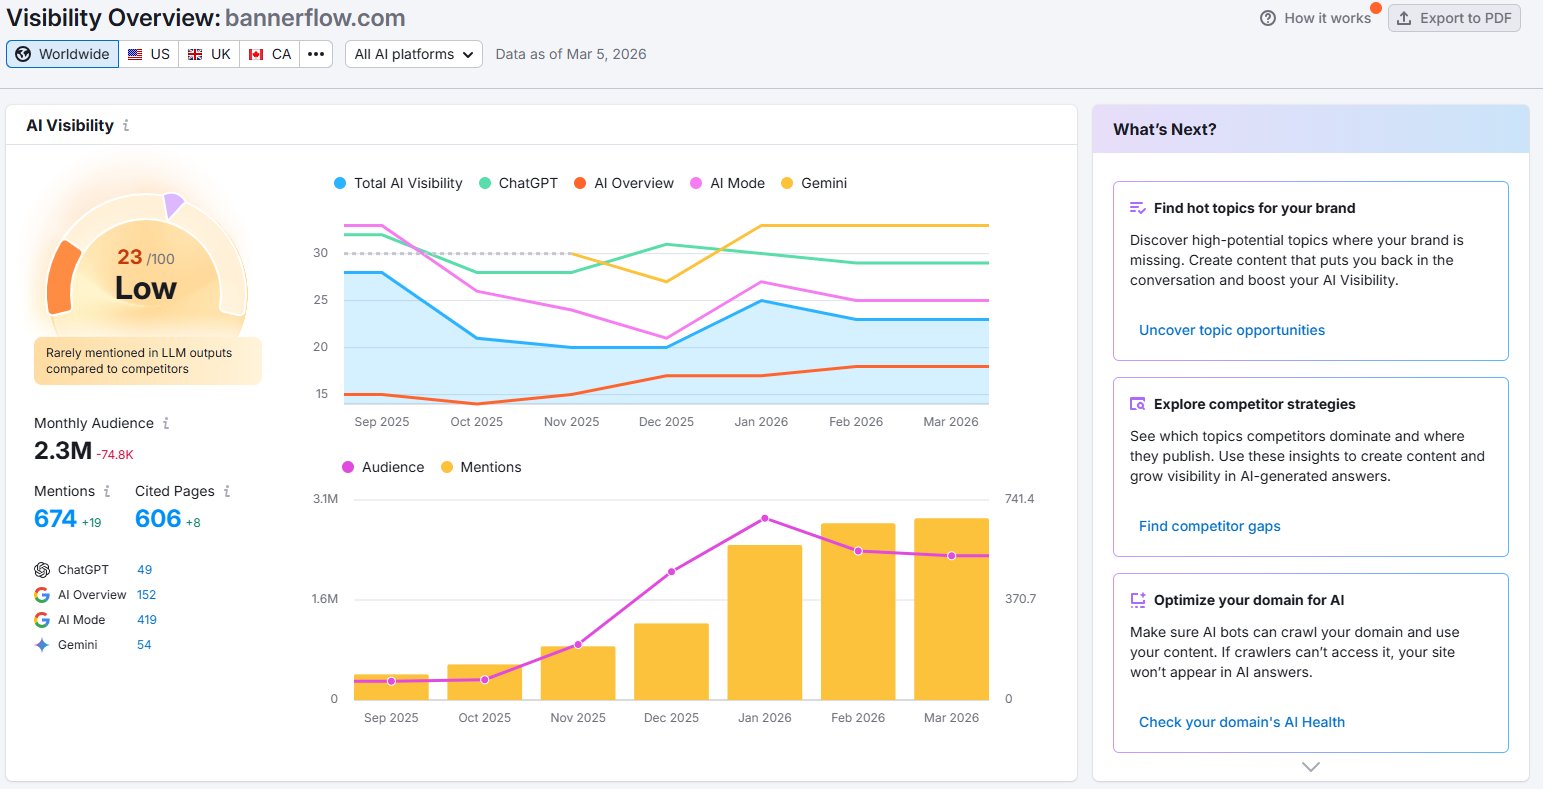Click the Google icon beside AI Overview
Viewport: 1543px width, 789px height.
coord(42,595)
